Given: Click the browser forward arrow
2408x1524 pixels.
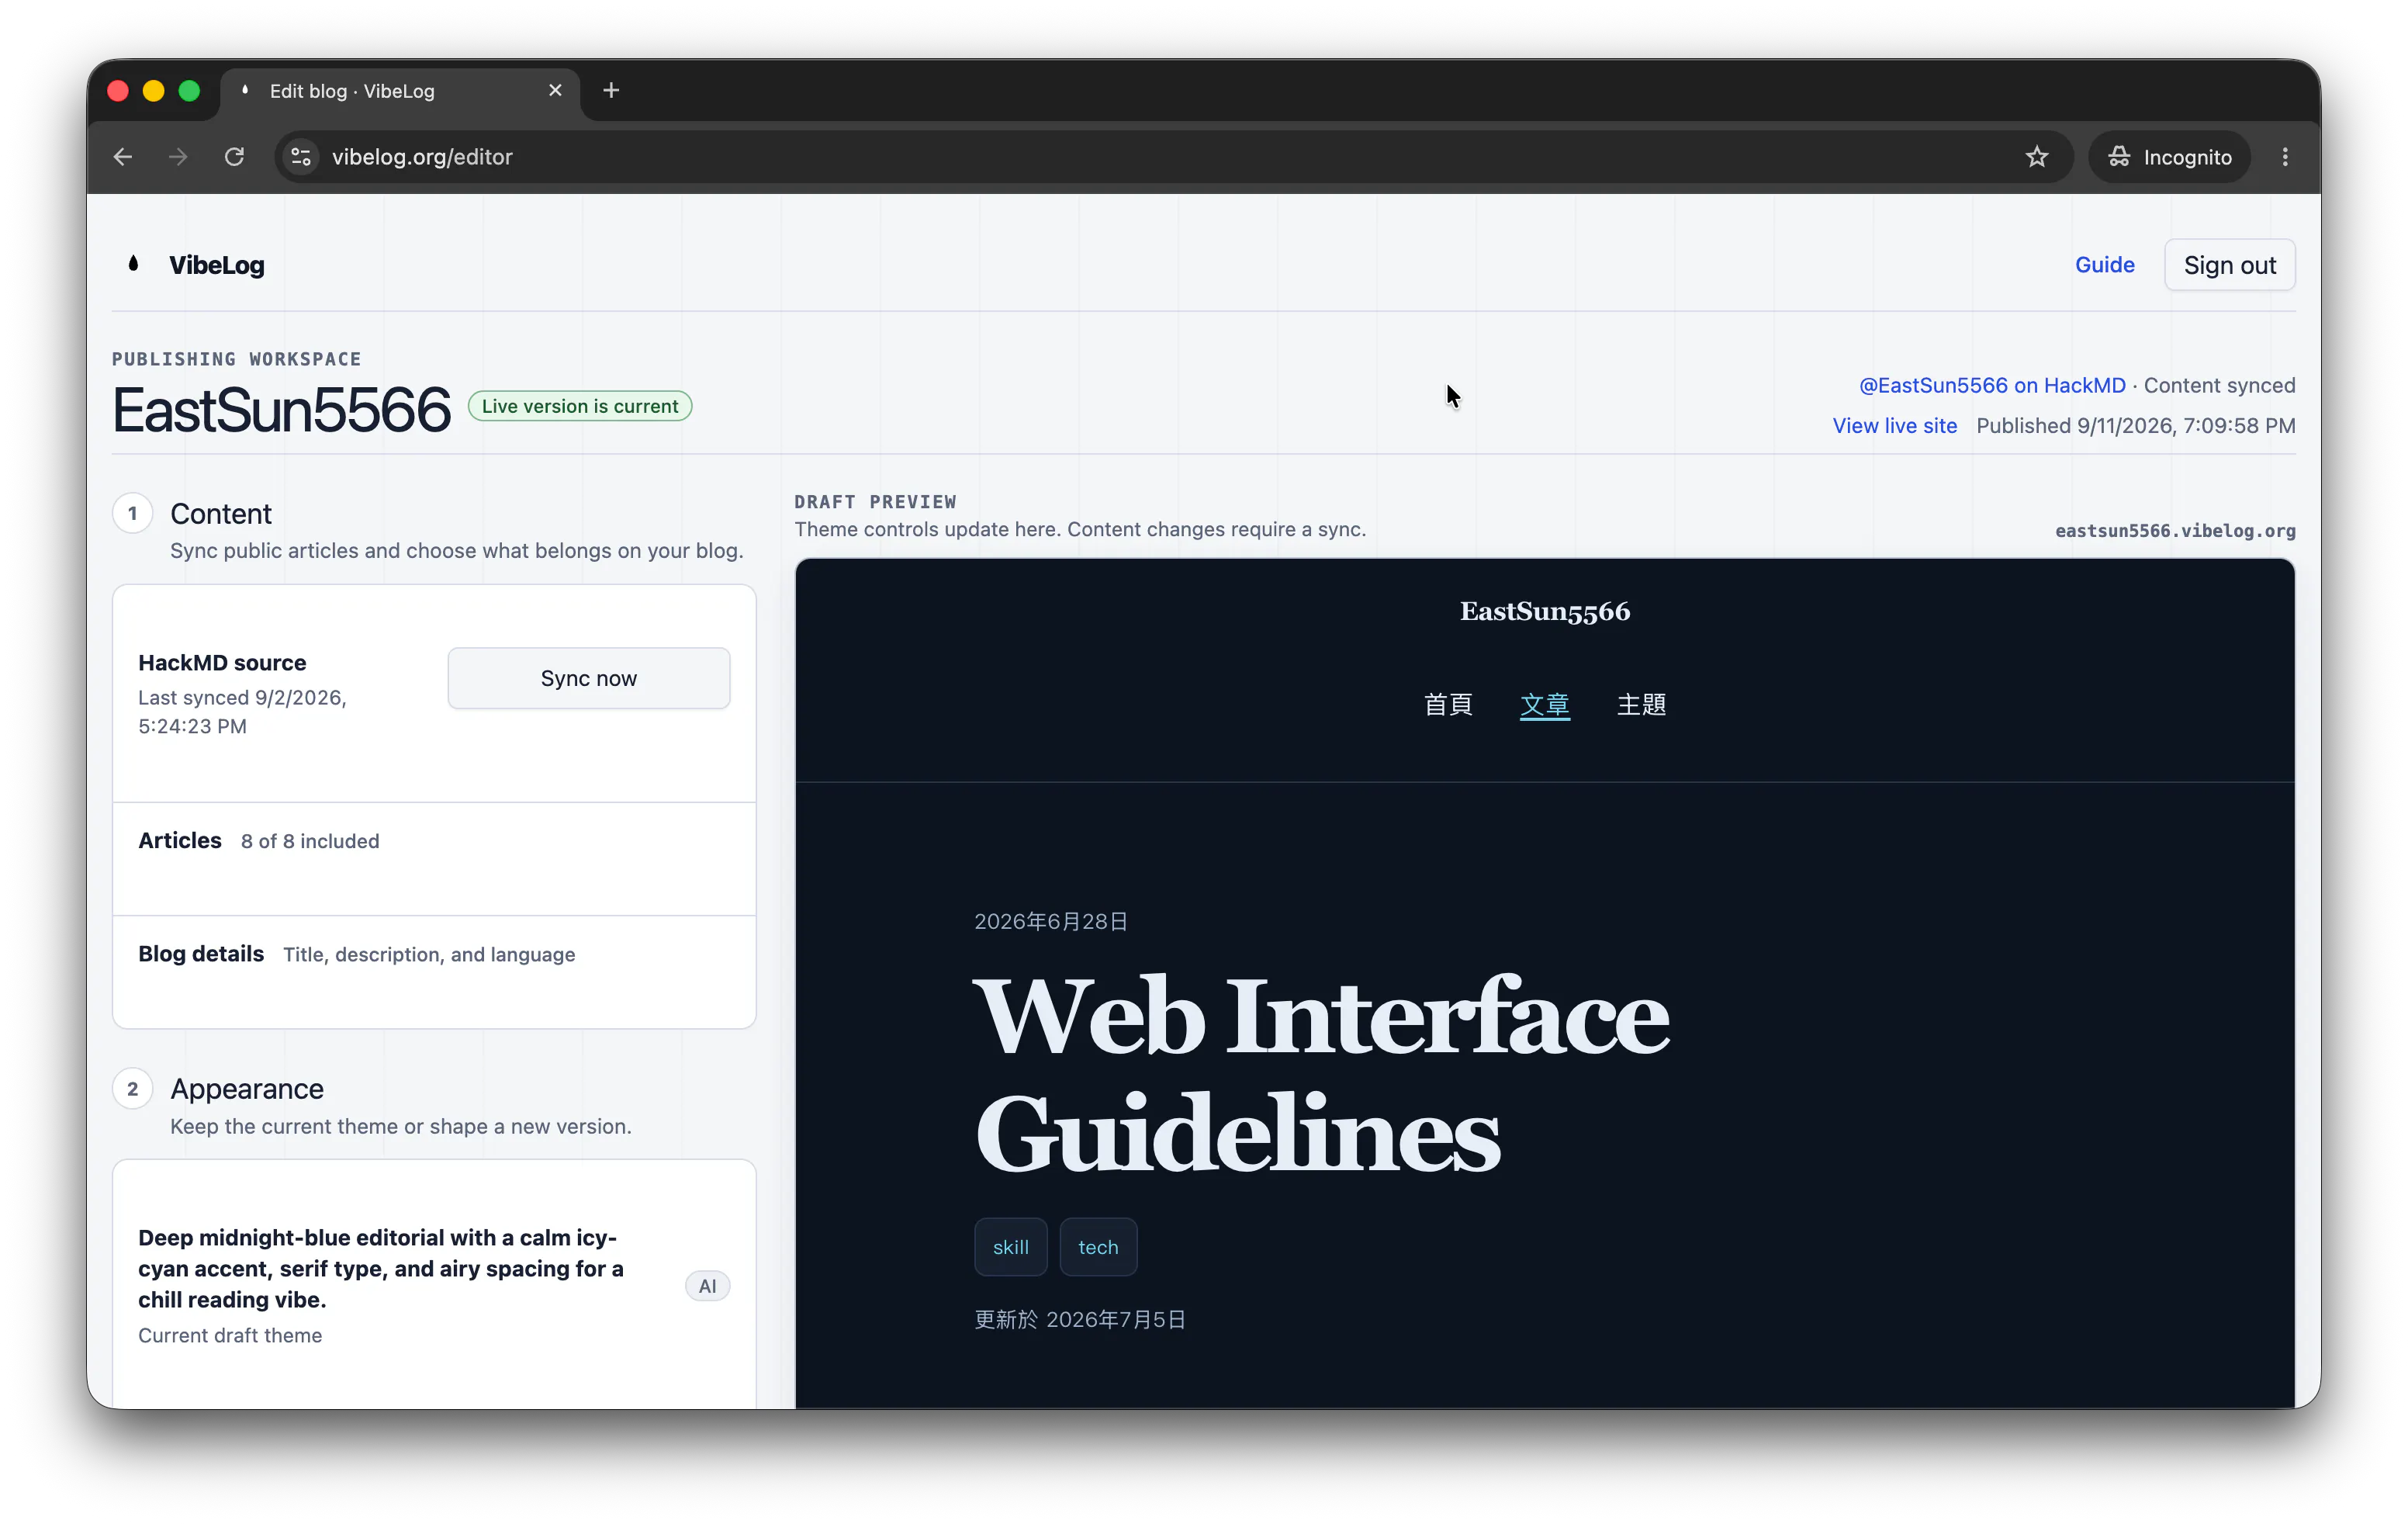Looking at the screenshot, I should (x=178, y=157).
